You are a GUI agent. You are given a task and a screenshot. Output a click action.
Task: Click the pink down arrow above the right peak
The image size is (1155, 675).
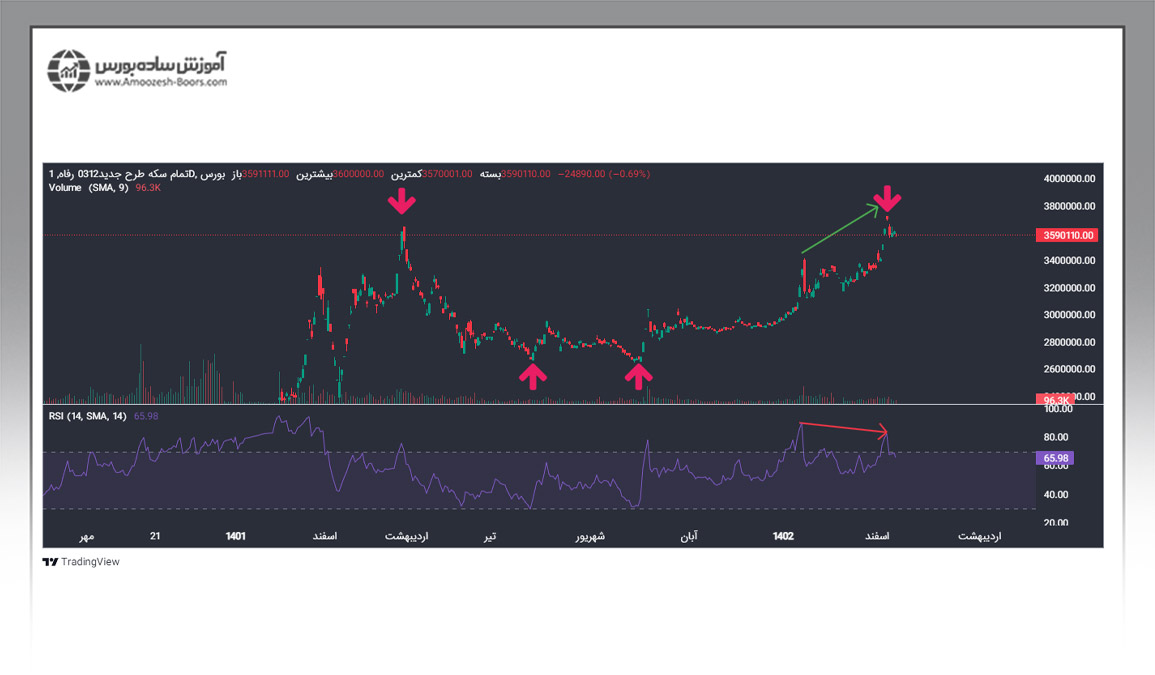886,199
